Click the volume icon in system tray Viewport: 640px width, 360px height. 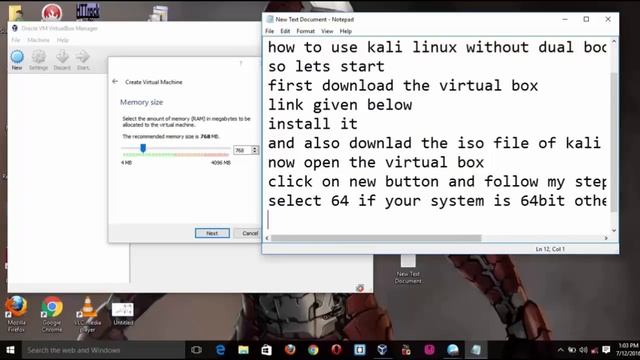583,350
